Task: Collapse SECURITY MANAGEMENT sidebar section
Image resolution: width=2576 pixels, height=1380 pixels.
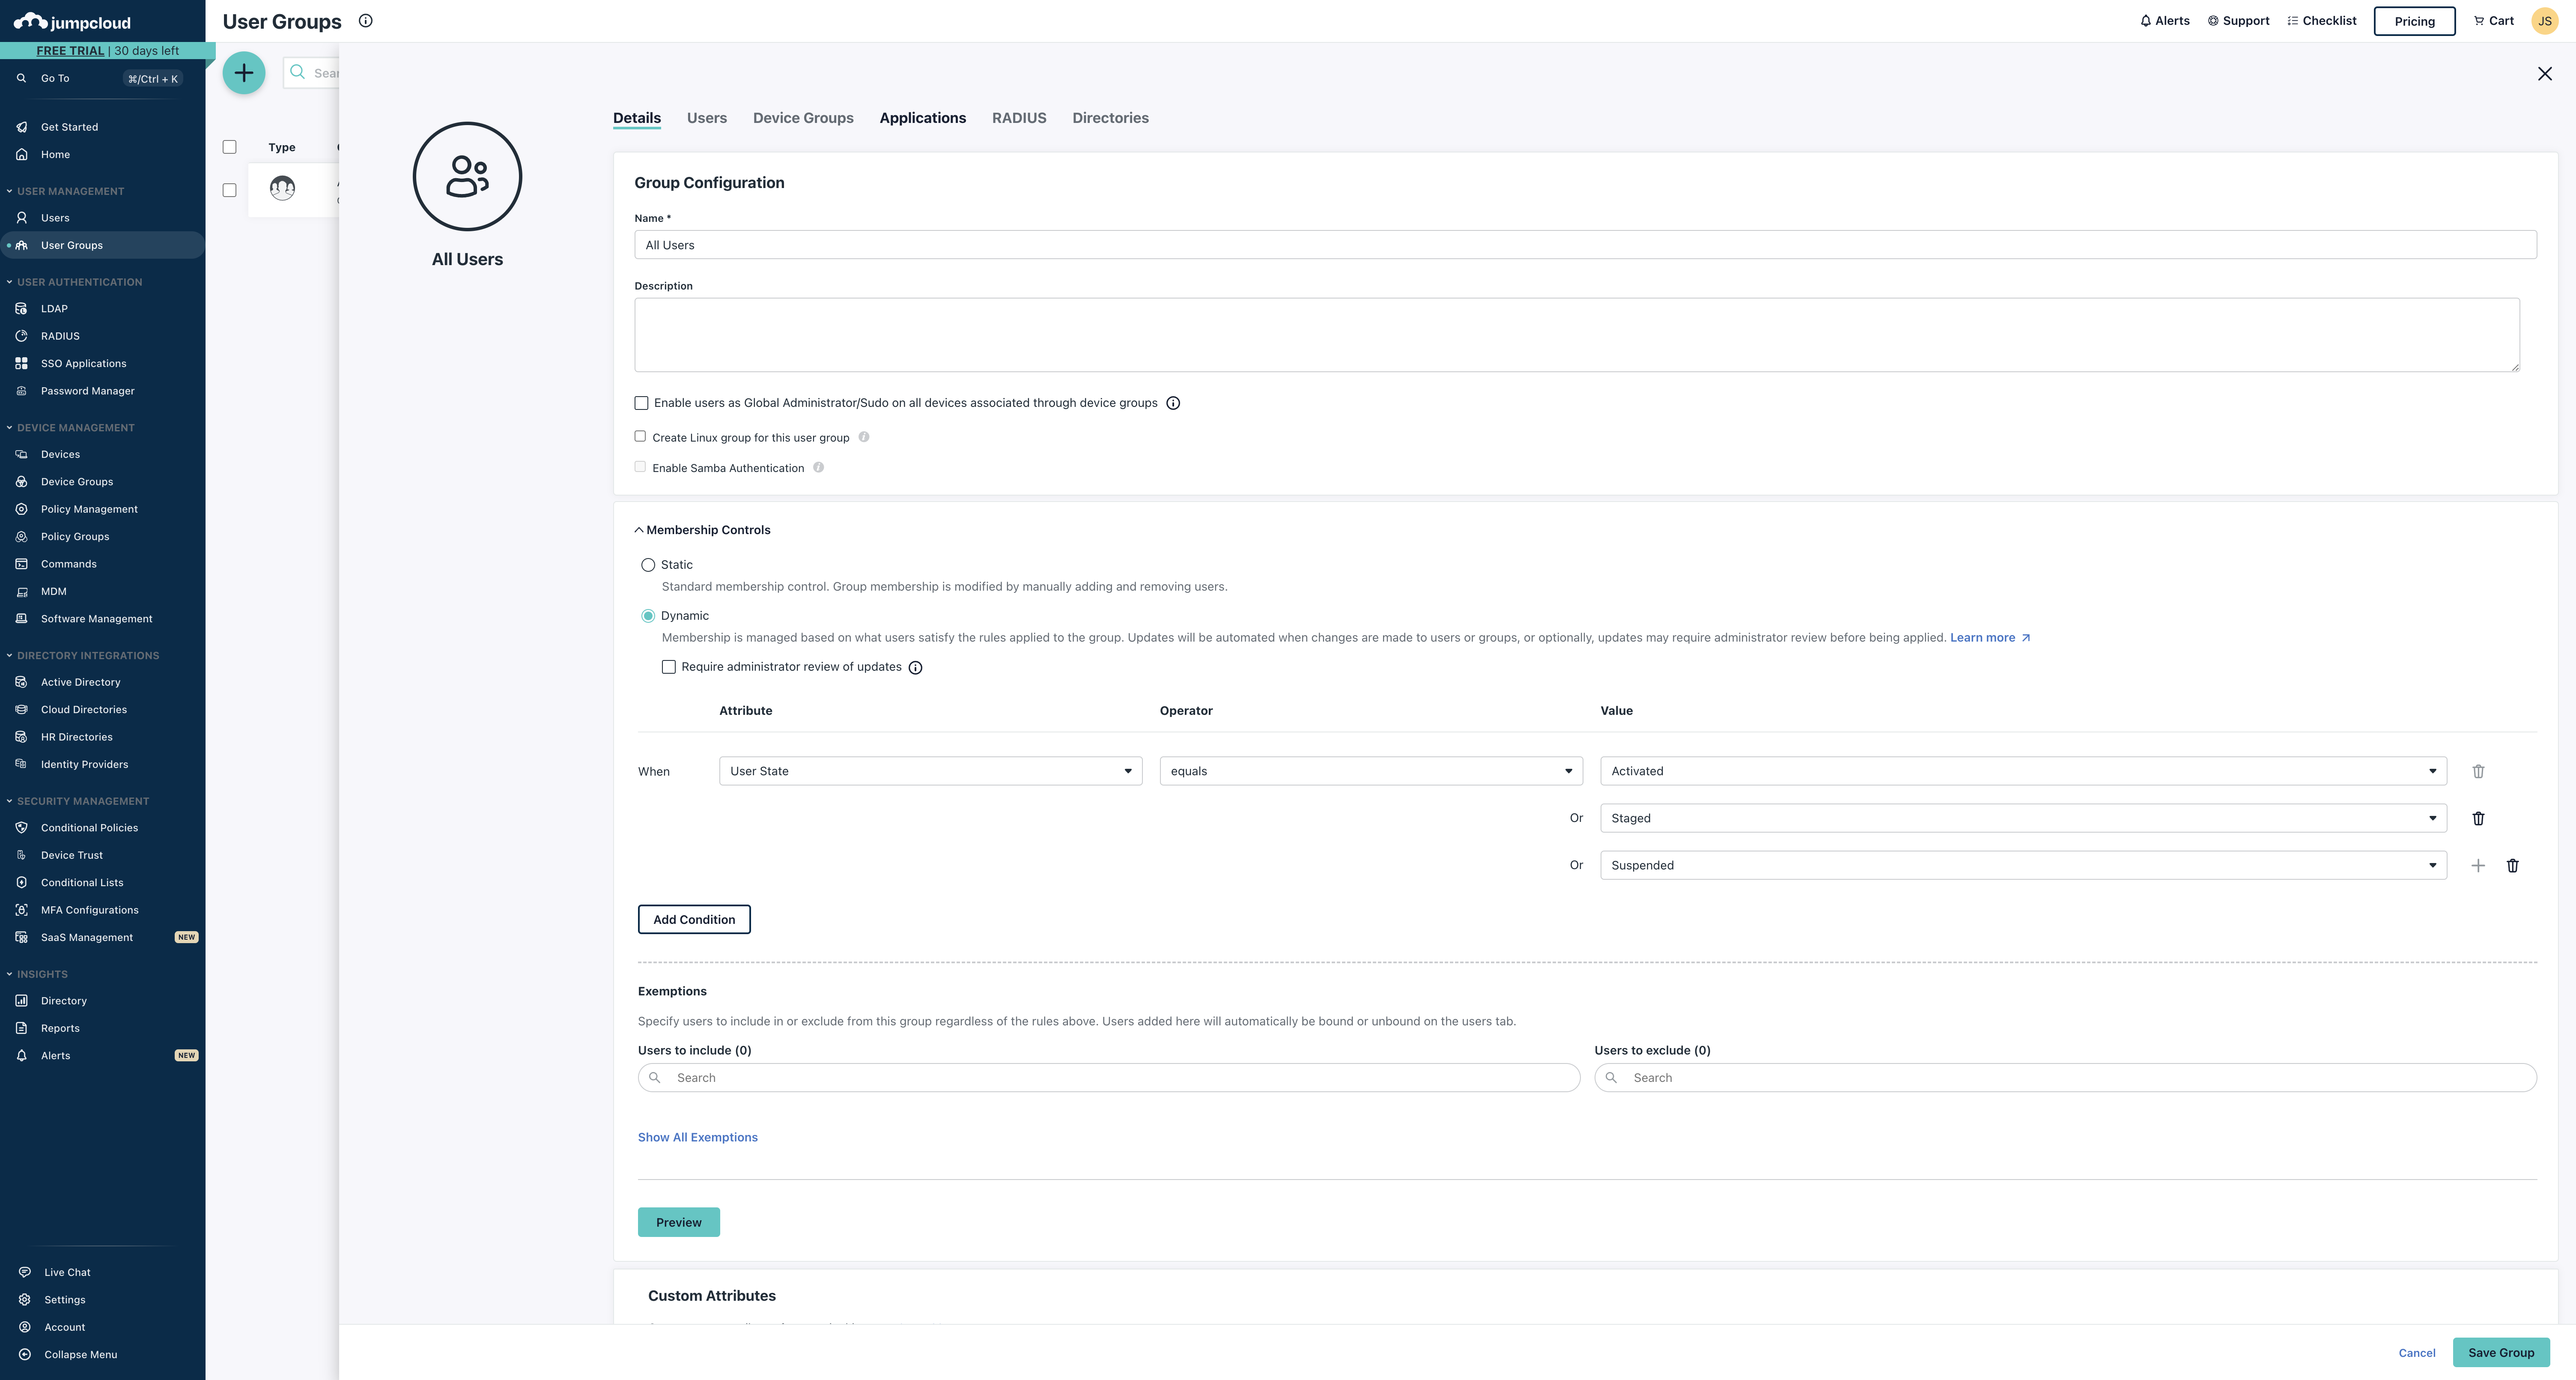Action: 78,801
